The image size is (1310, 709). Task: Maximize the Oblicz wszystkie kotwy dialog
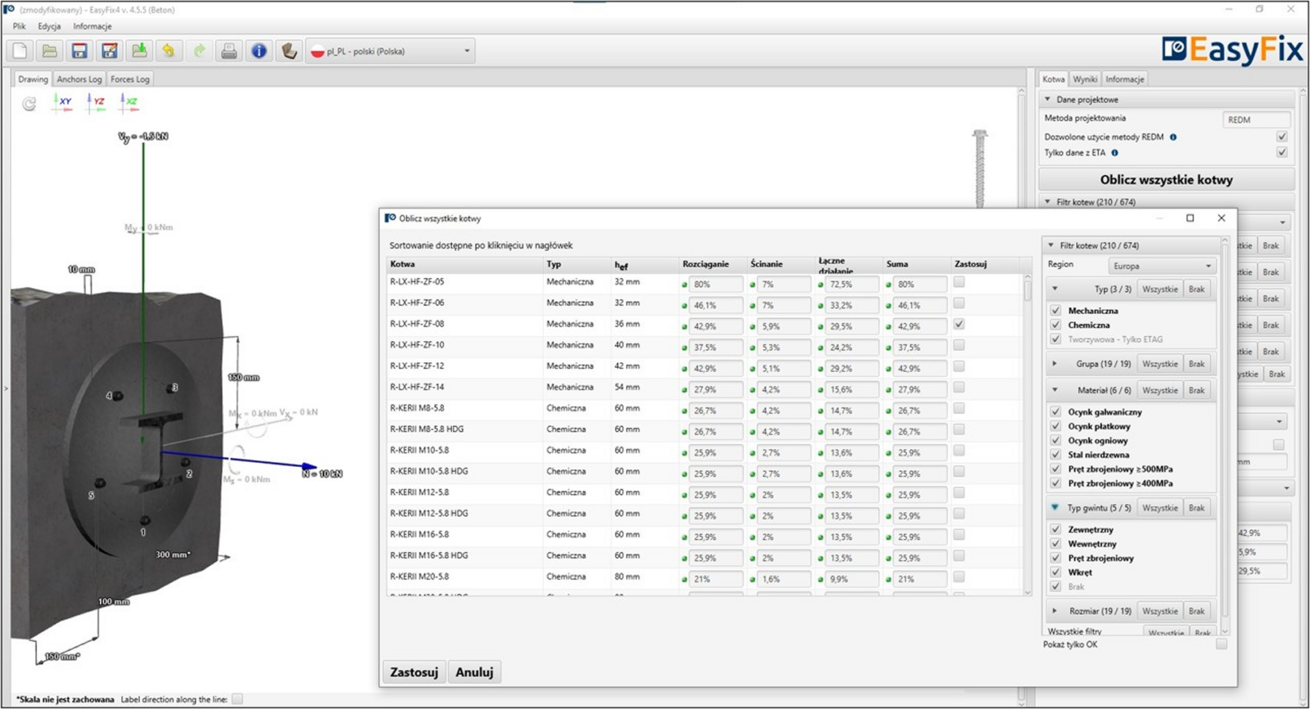(x=1190, y=218)
